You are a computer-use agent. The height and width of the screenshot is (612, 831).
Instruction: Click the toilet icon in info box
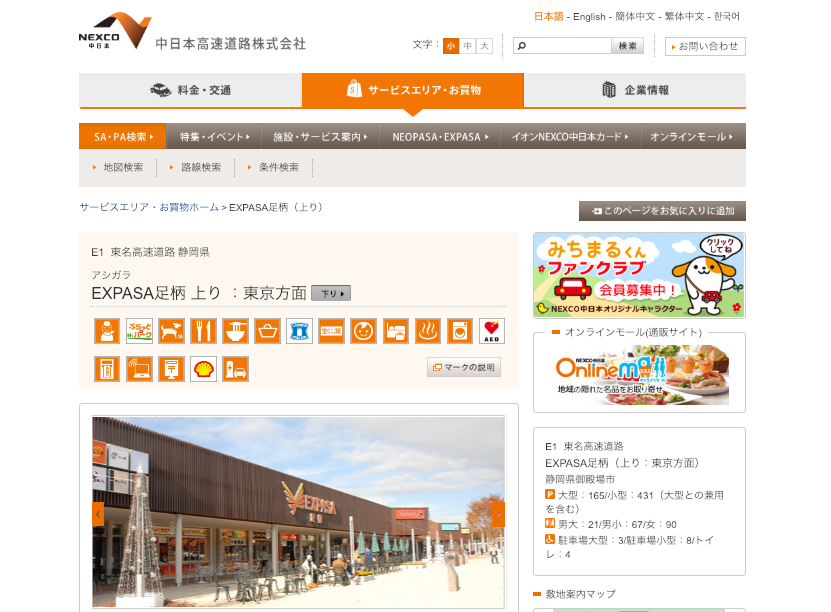(550, 524)
